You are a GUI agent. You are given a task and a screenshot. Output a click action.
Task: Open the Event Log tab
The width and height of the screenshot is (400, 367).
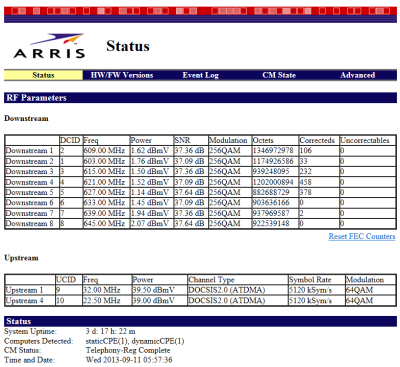(200, 75)
